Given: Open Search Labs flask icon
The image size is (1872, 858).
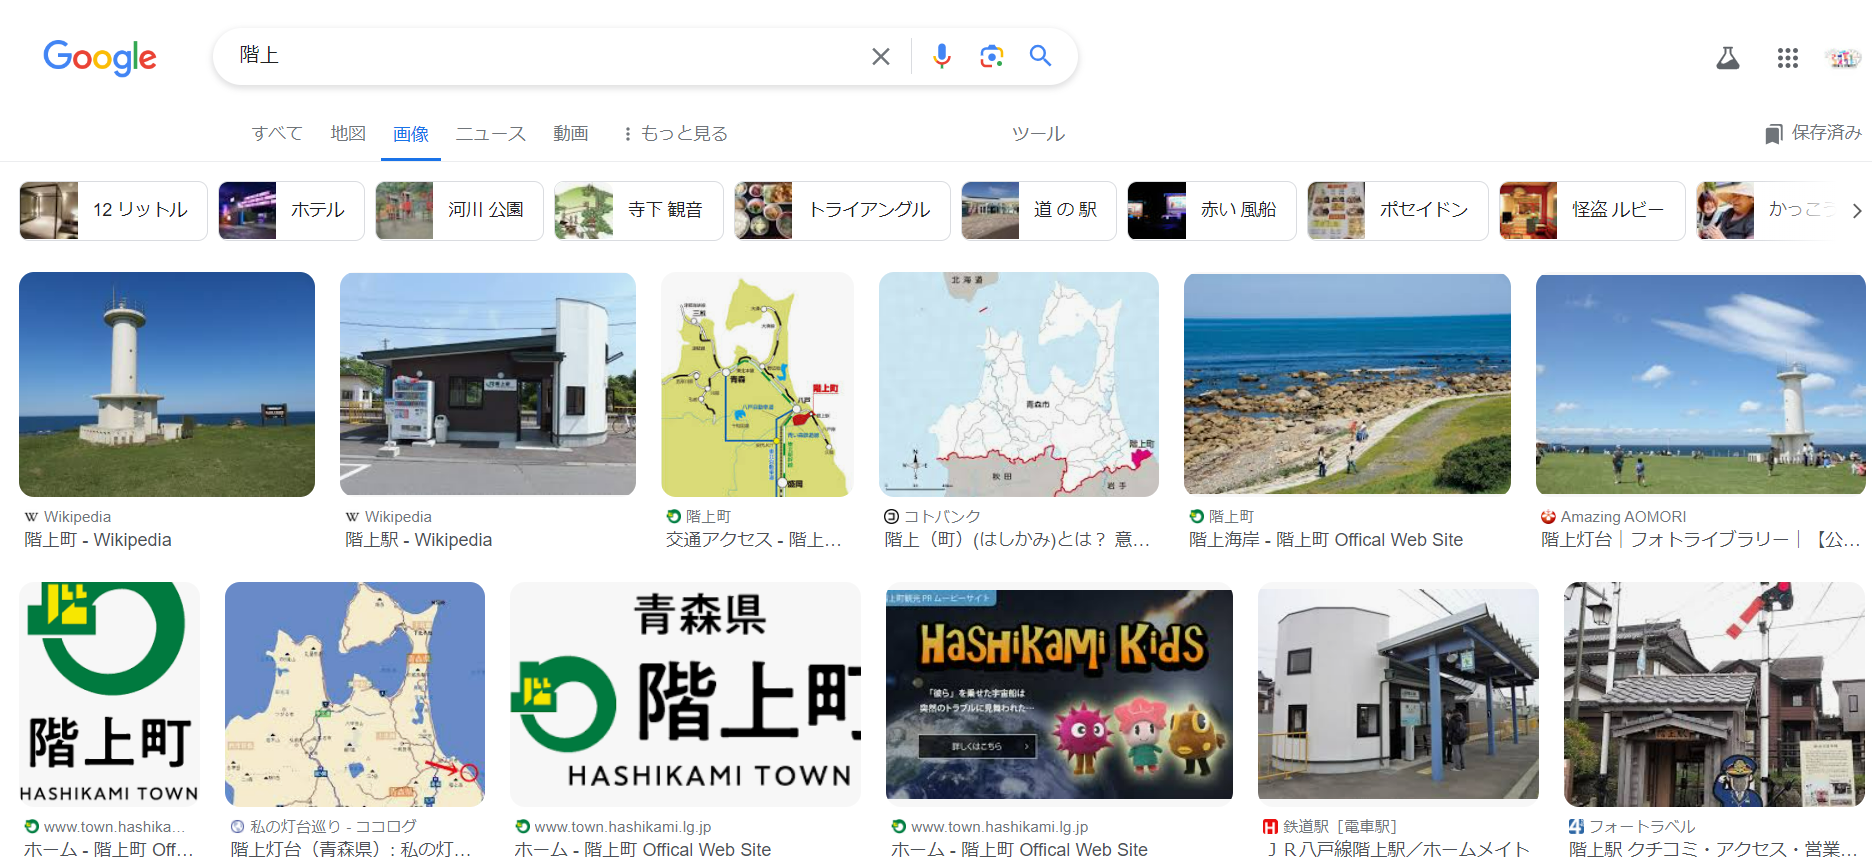Looking at the screenshot, I should 1728,58.
